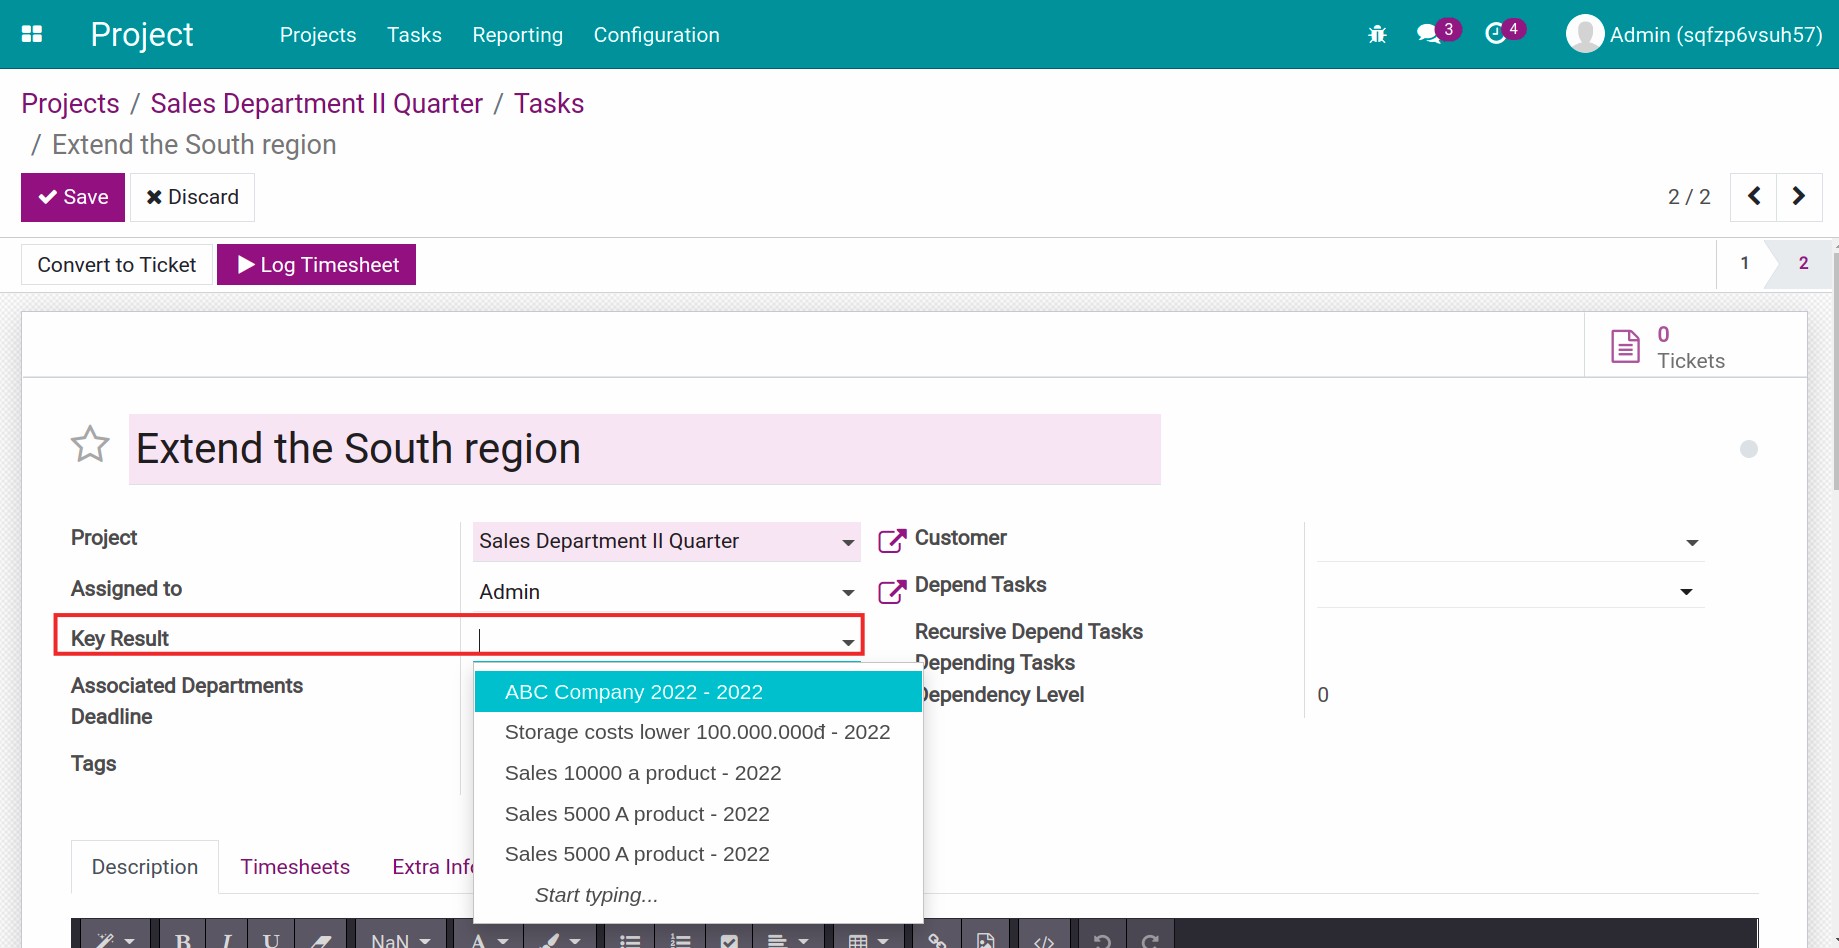This screenshot has height=948, width=1839.
Task: Open the Configuration menu
Action: (656, 34)
